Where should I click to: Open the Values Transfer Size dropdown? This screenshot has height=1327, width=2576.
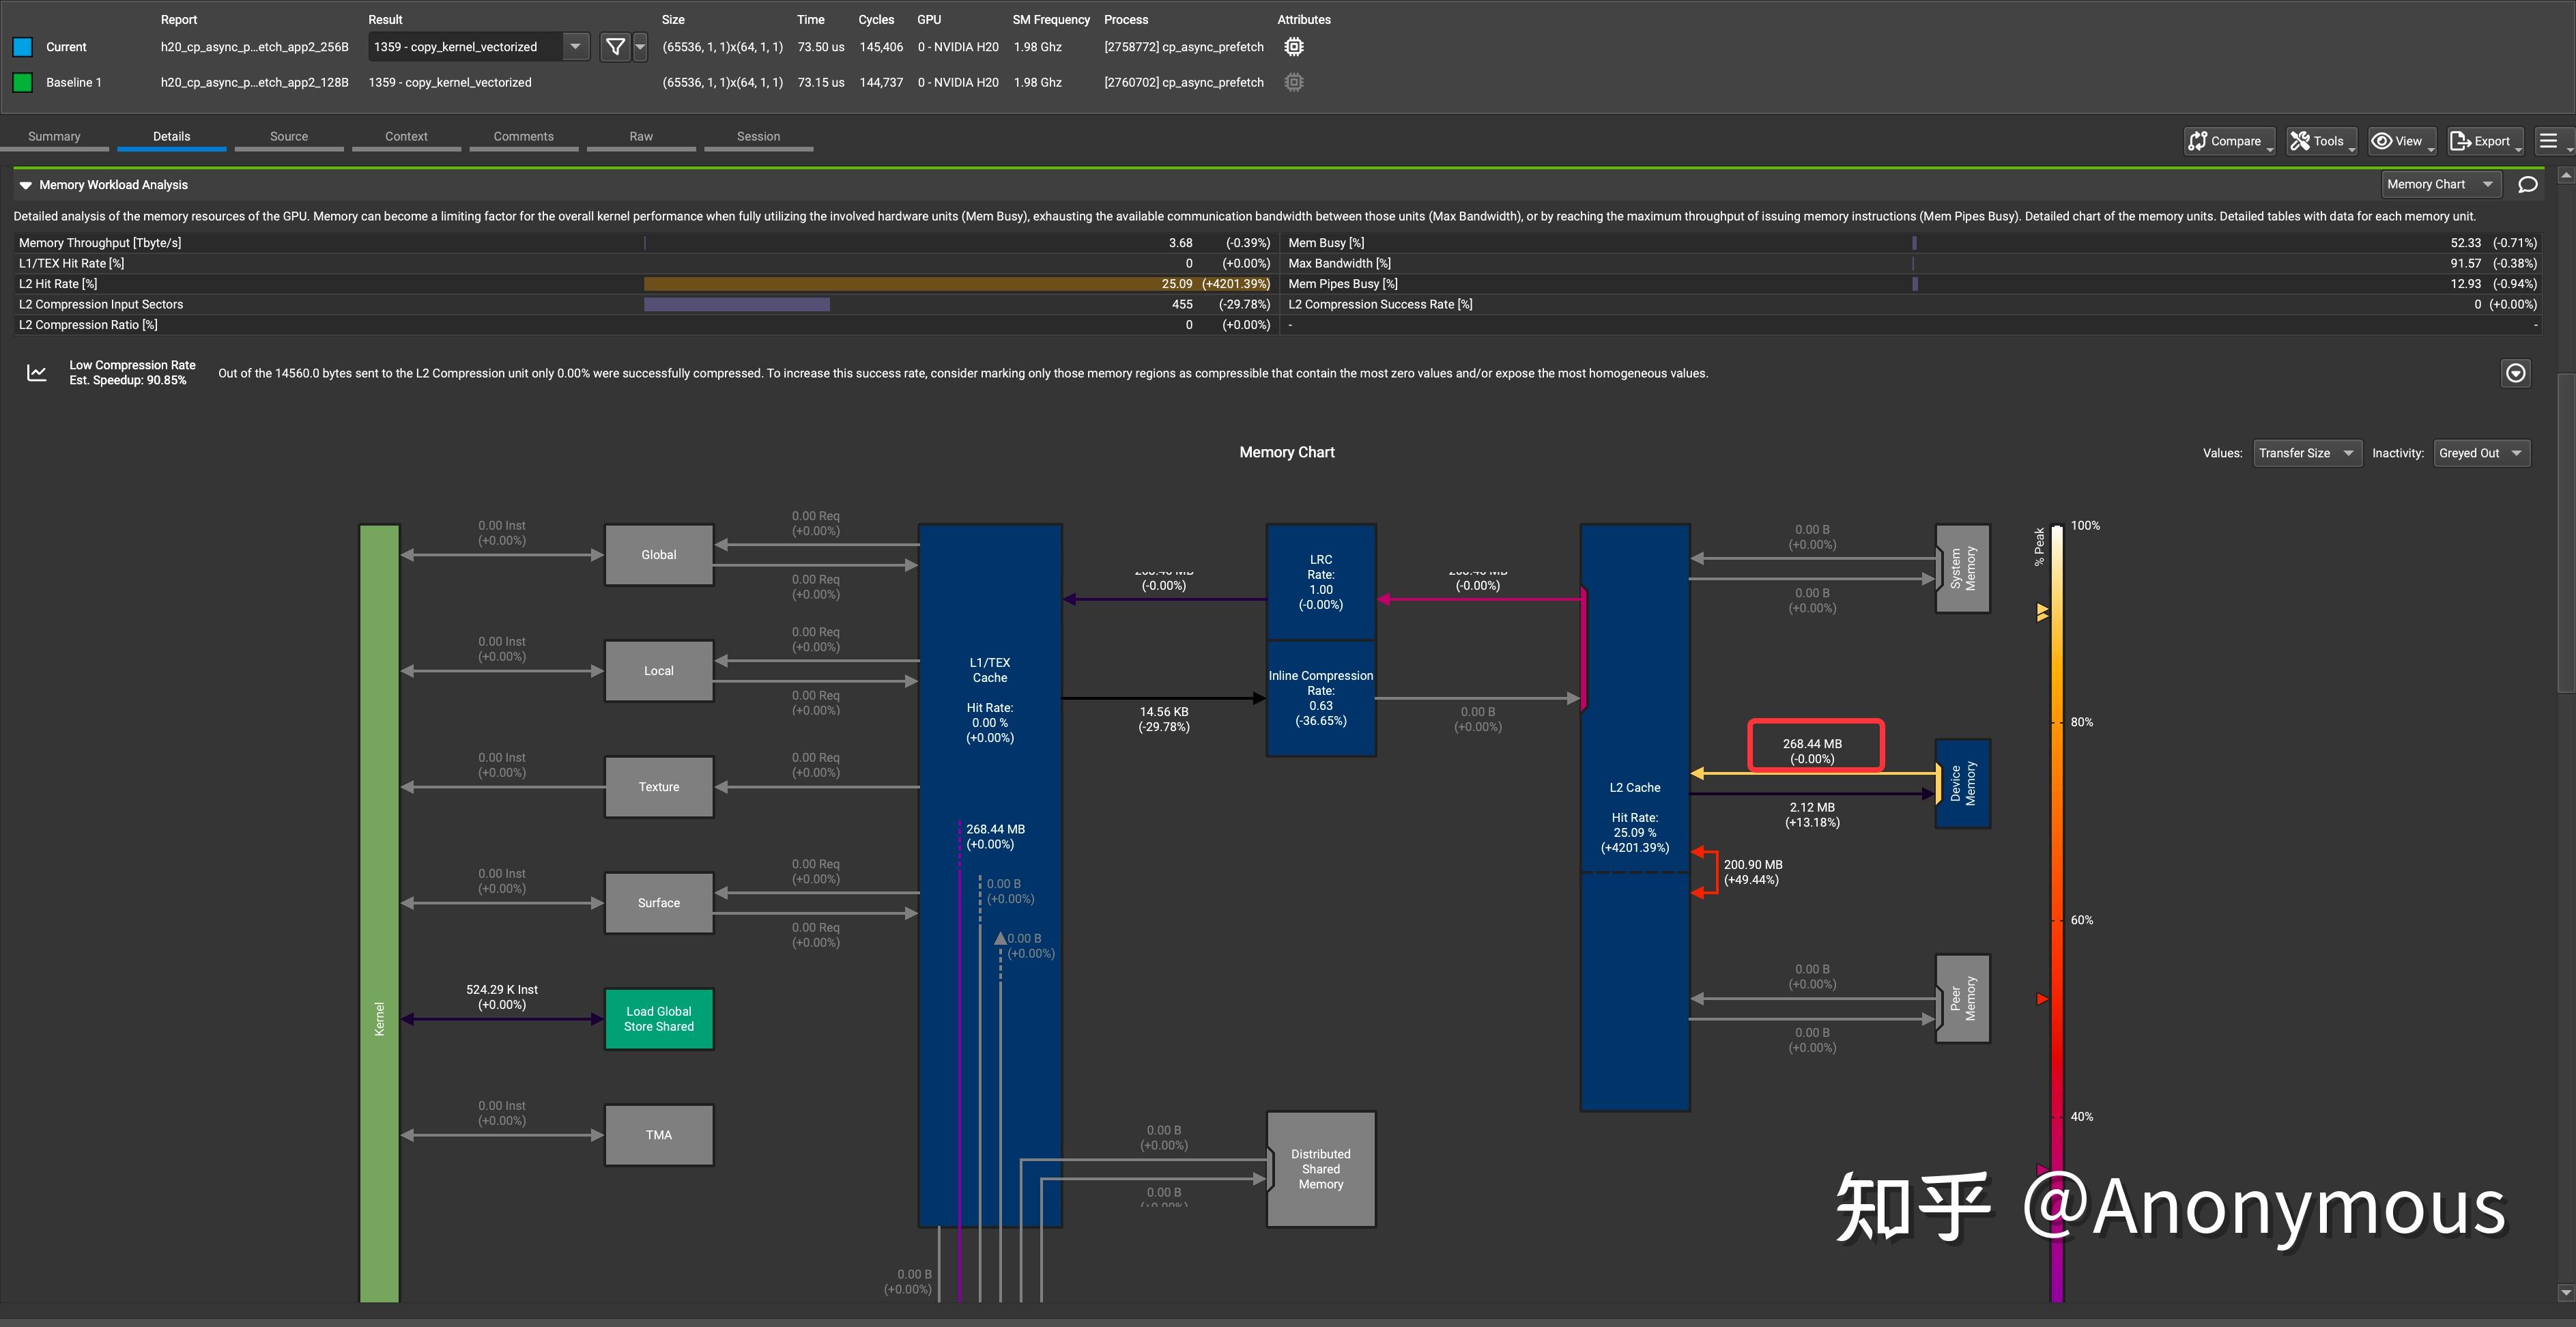pyautogui.click(x=2307, y=453)
